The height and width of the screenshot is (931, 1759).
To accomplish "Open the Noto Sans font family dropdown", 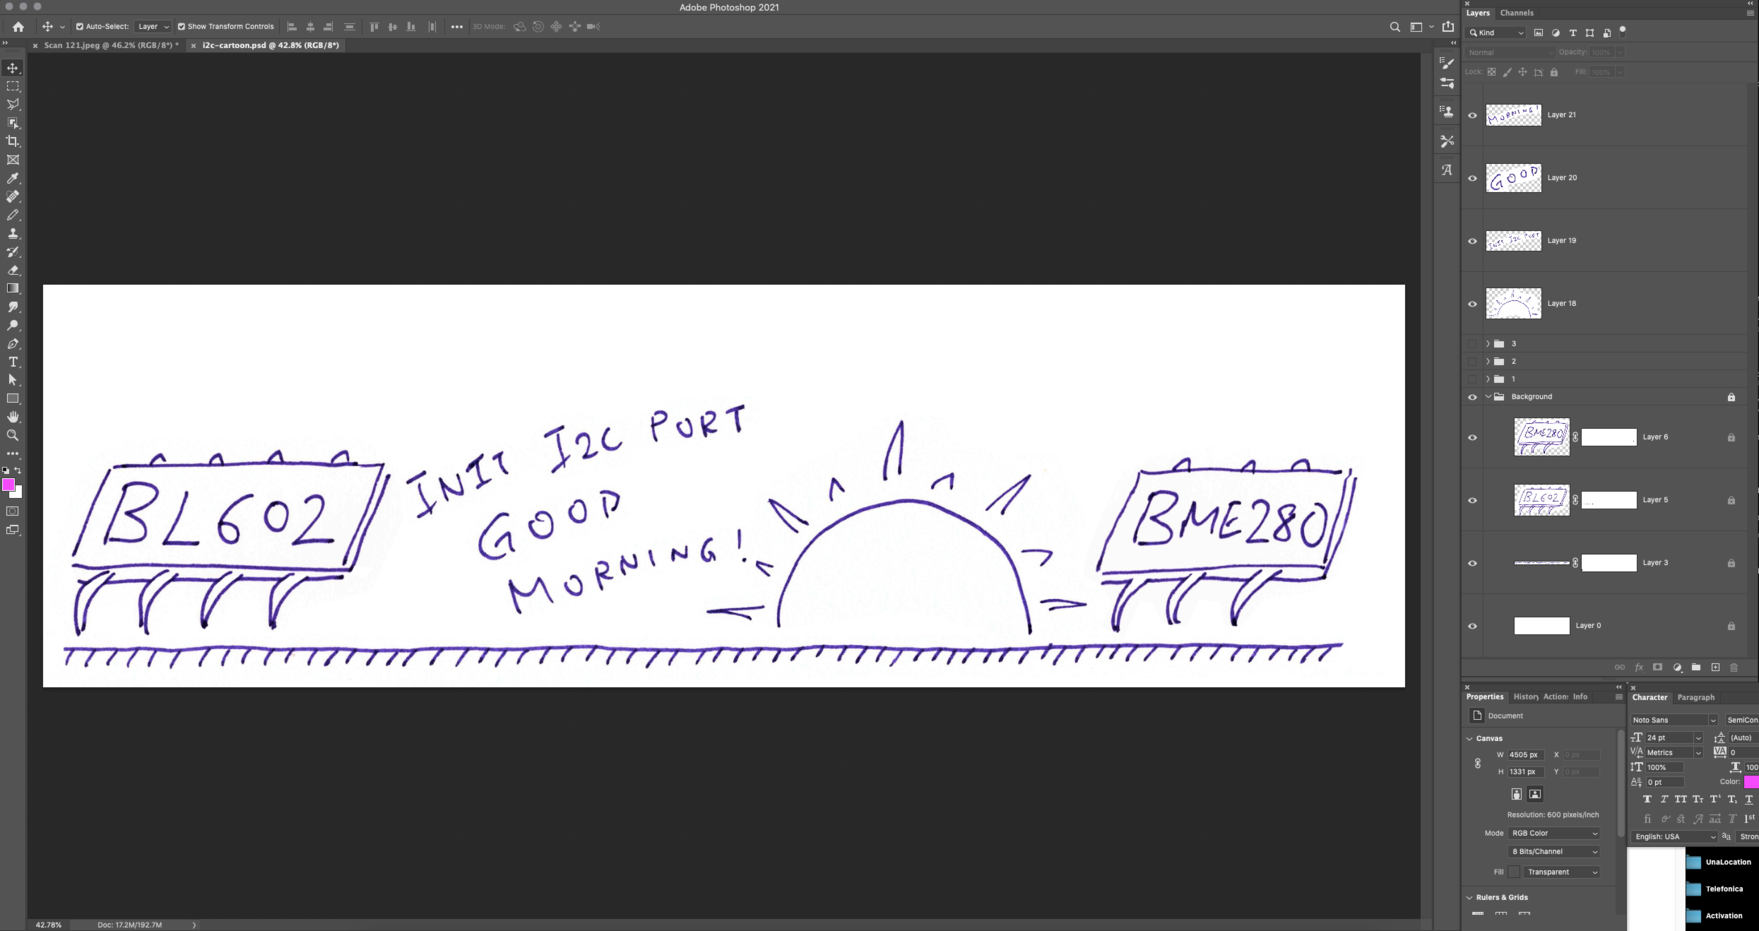I will [x=1673, y=720].
